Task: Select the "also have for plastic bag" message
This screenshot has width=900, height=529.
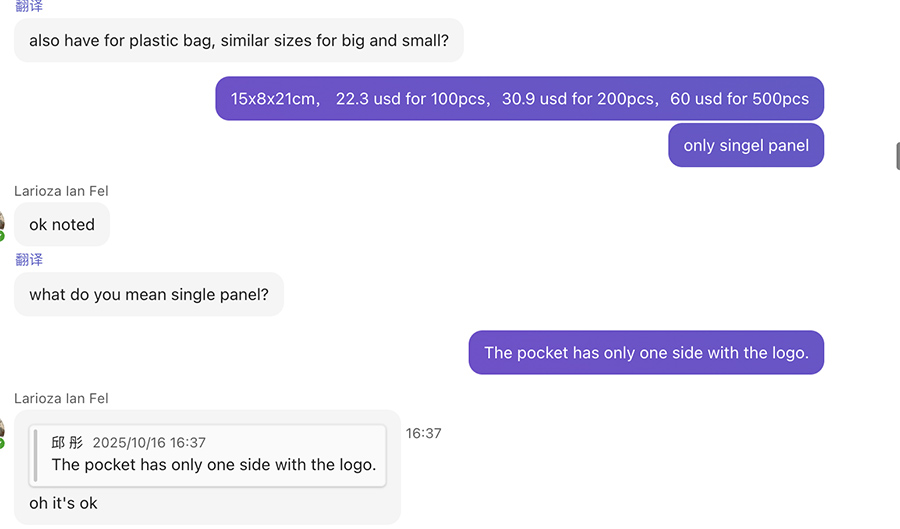Action: pyautogui.click(x=238, y=41)
